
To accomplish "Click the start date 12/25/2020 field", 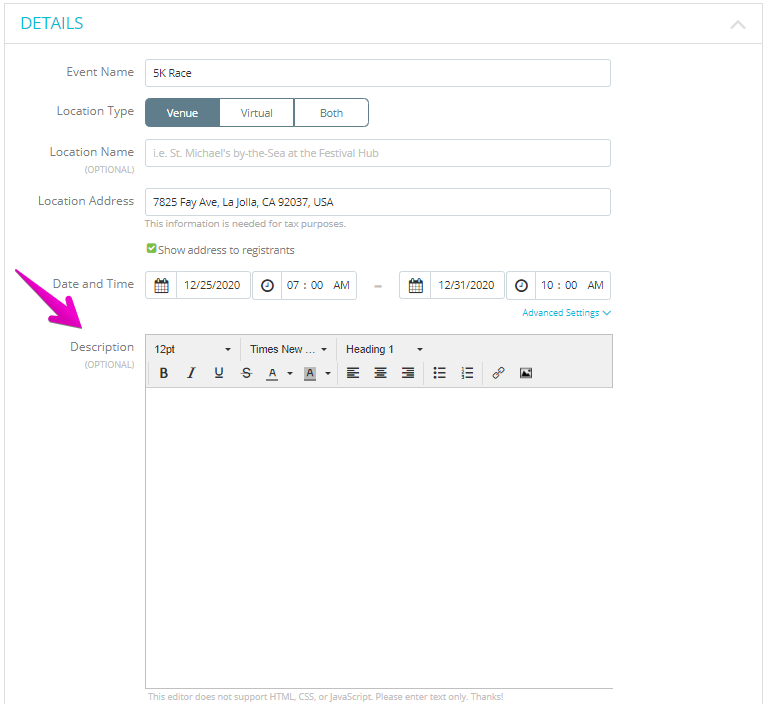I will pyautogui.click(x=212, y=285).
